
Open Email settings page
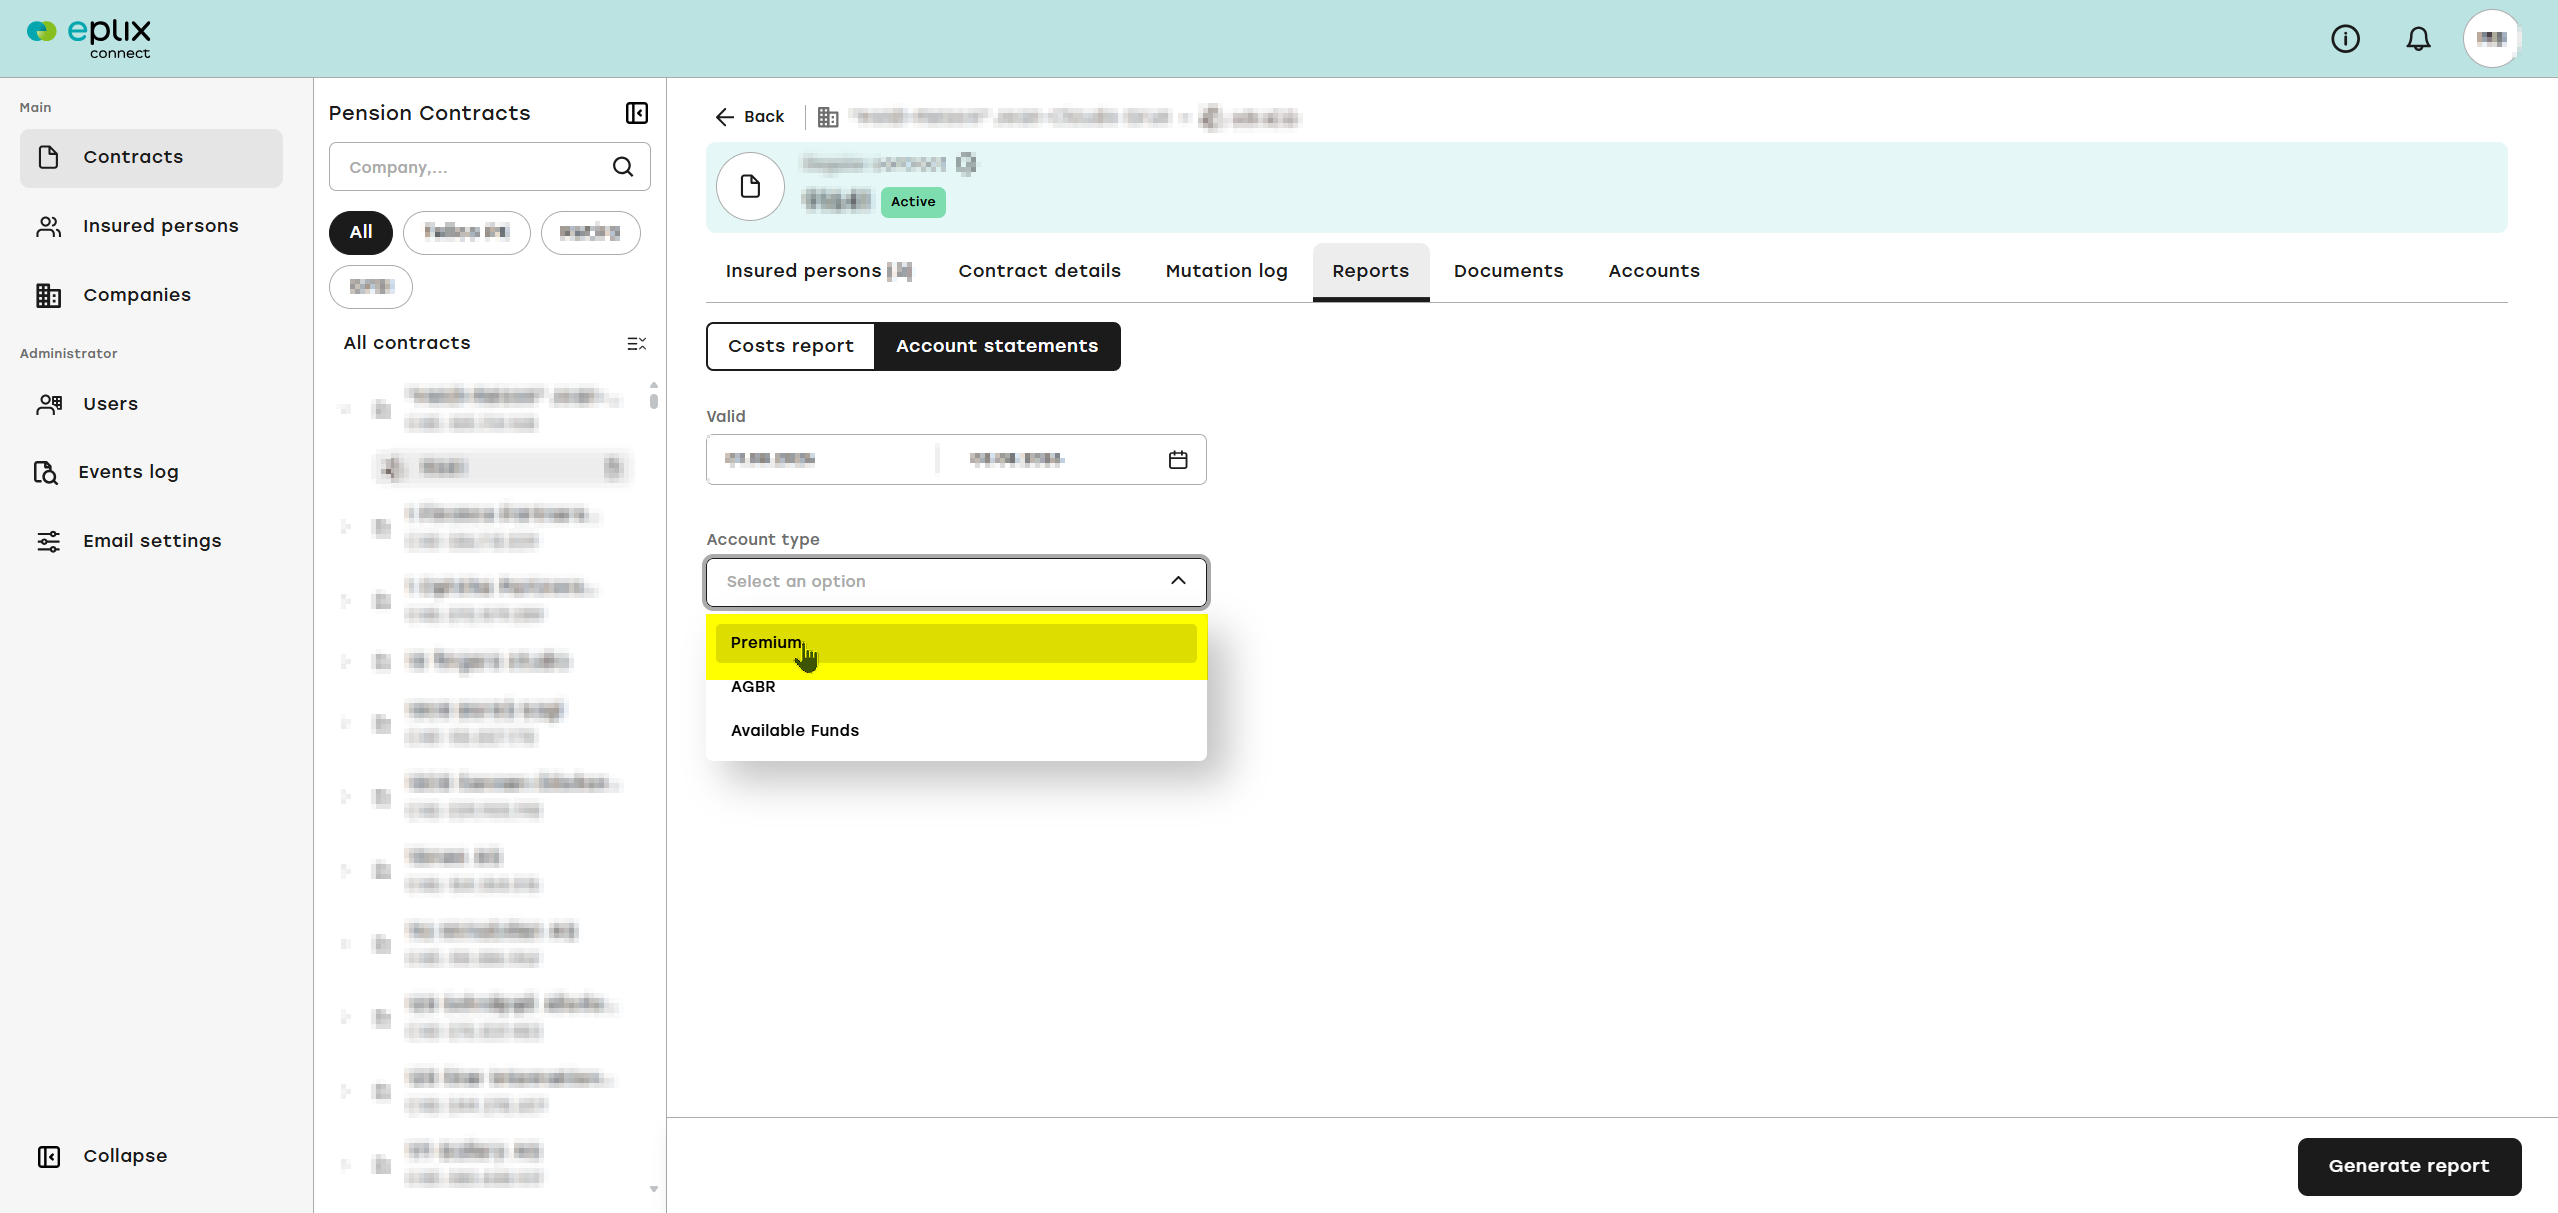(x=151, y=541)
